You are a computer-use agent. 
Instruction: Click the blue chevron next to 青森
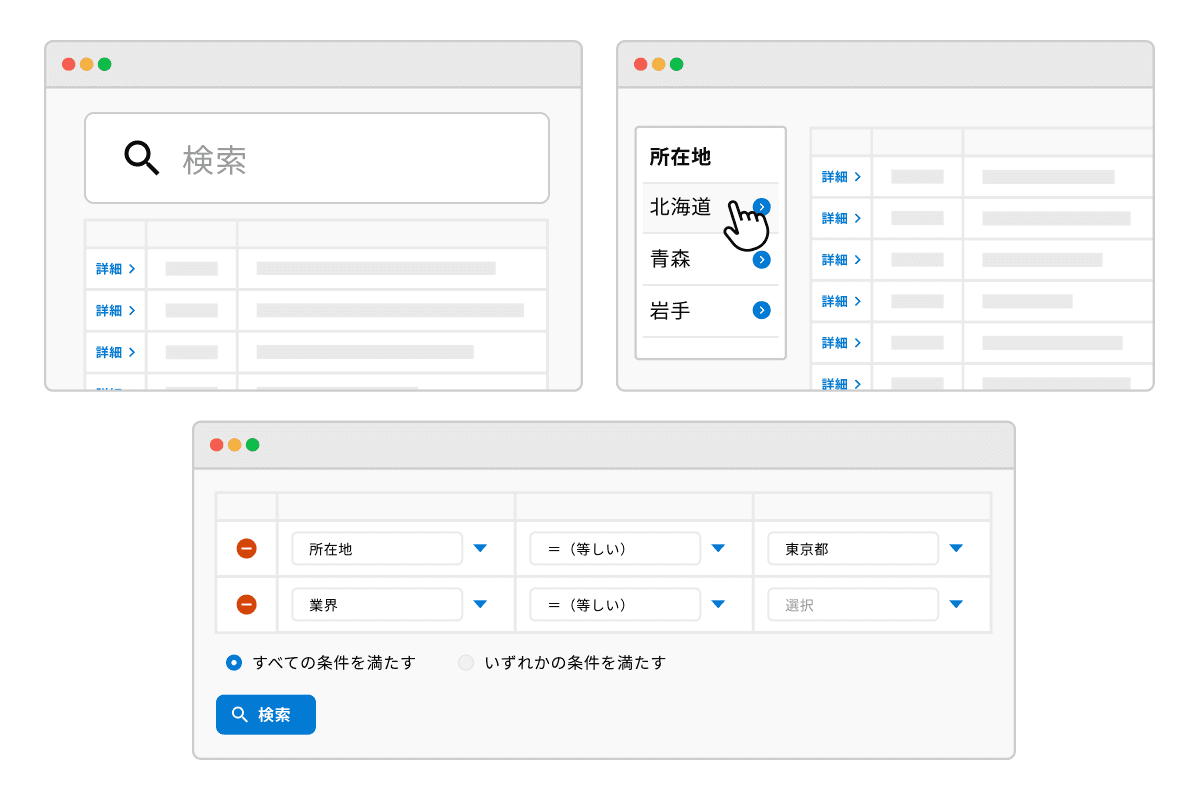762,258
